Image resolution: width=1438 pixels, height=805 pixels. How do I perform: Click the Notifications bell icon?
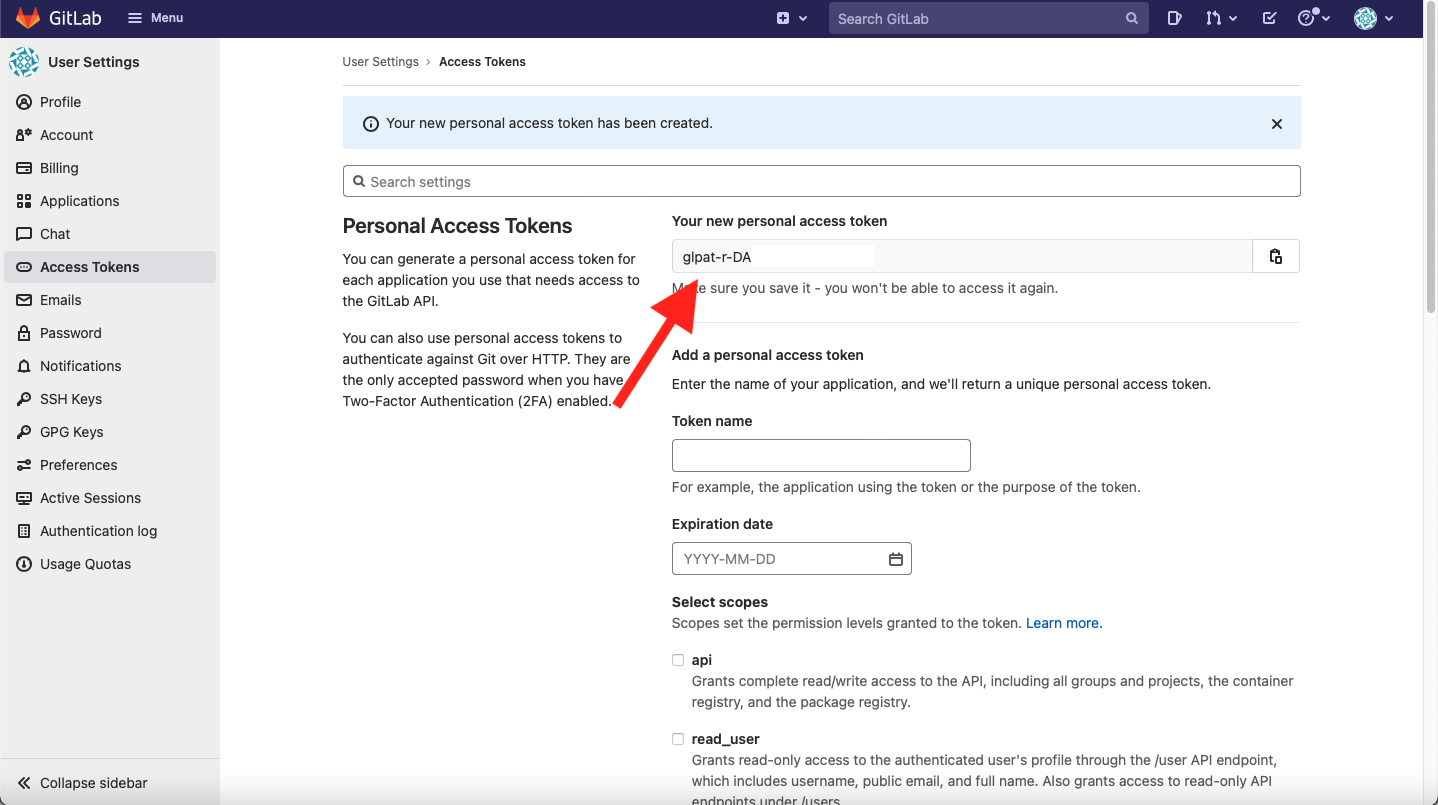[x=24, y=366]
